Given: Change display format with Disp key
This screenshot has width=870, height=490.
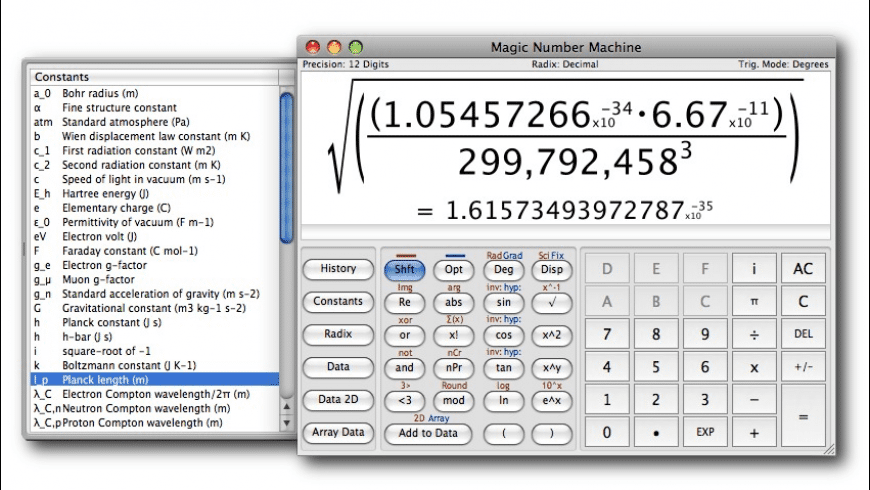Looking at the screenshot, I should click(x=552, y=270).
